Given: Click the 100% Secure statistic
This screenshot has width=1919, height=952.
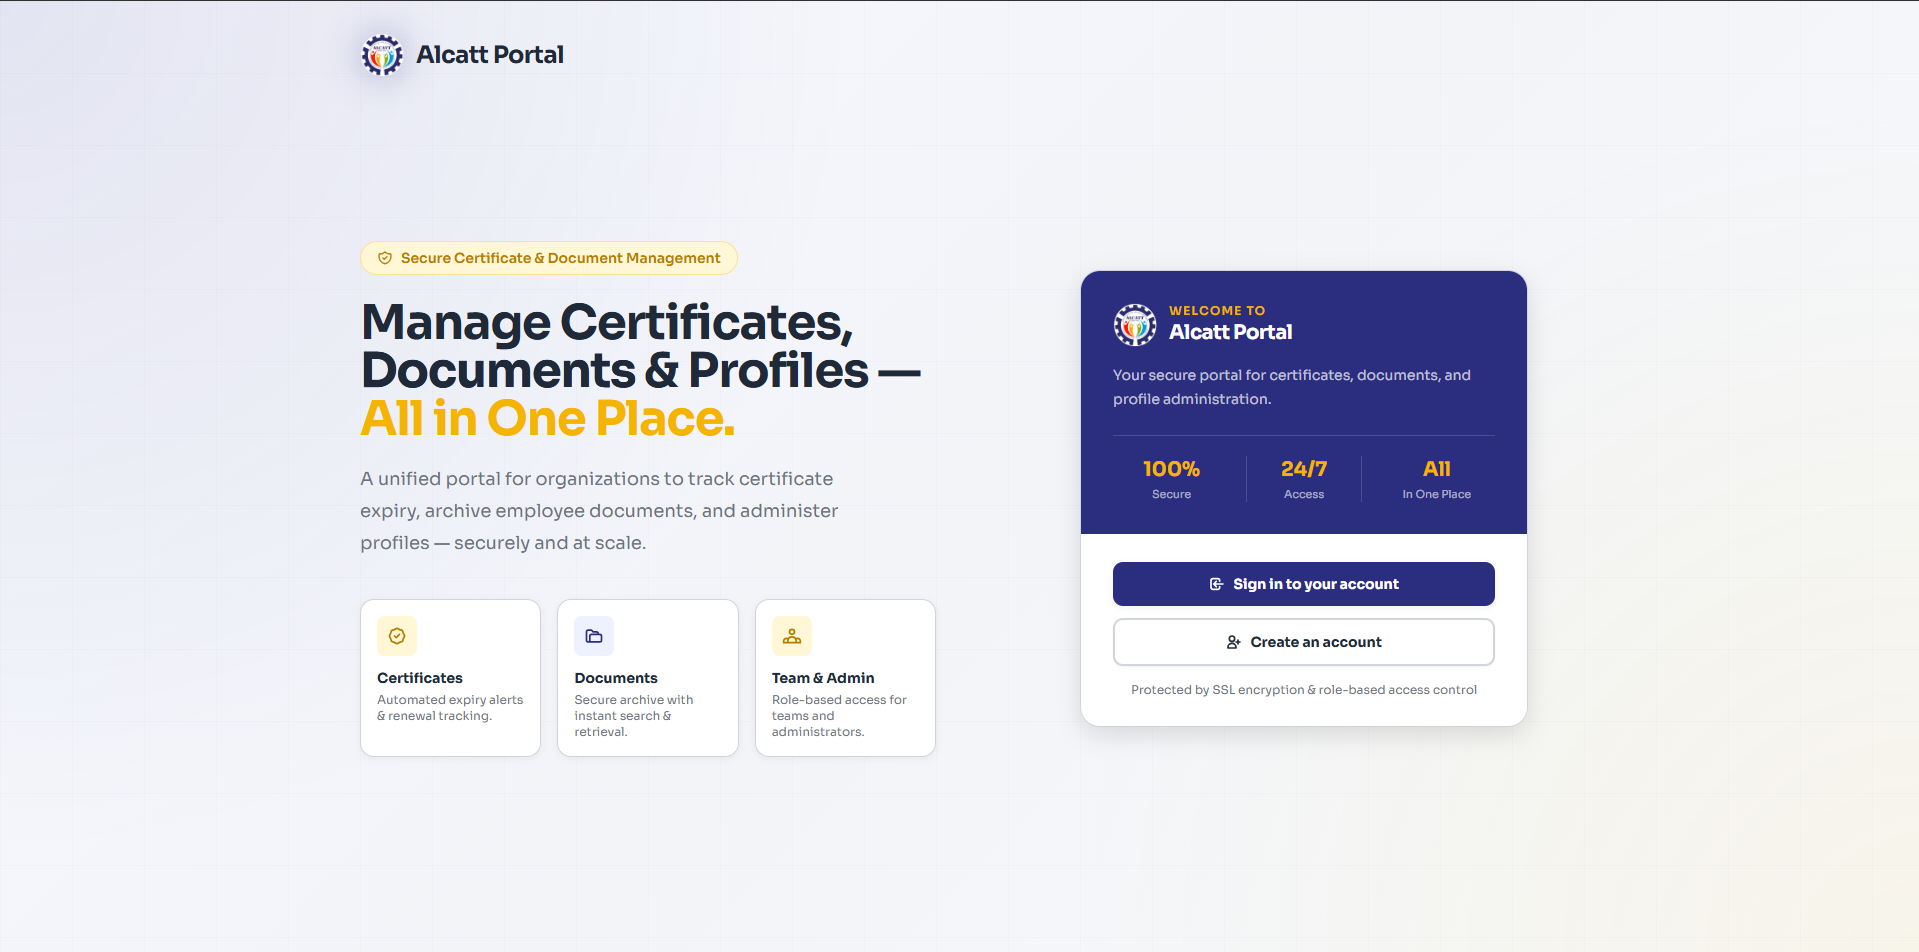Looking at the screenshot, I should coord(1172,479).
